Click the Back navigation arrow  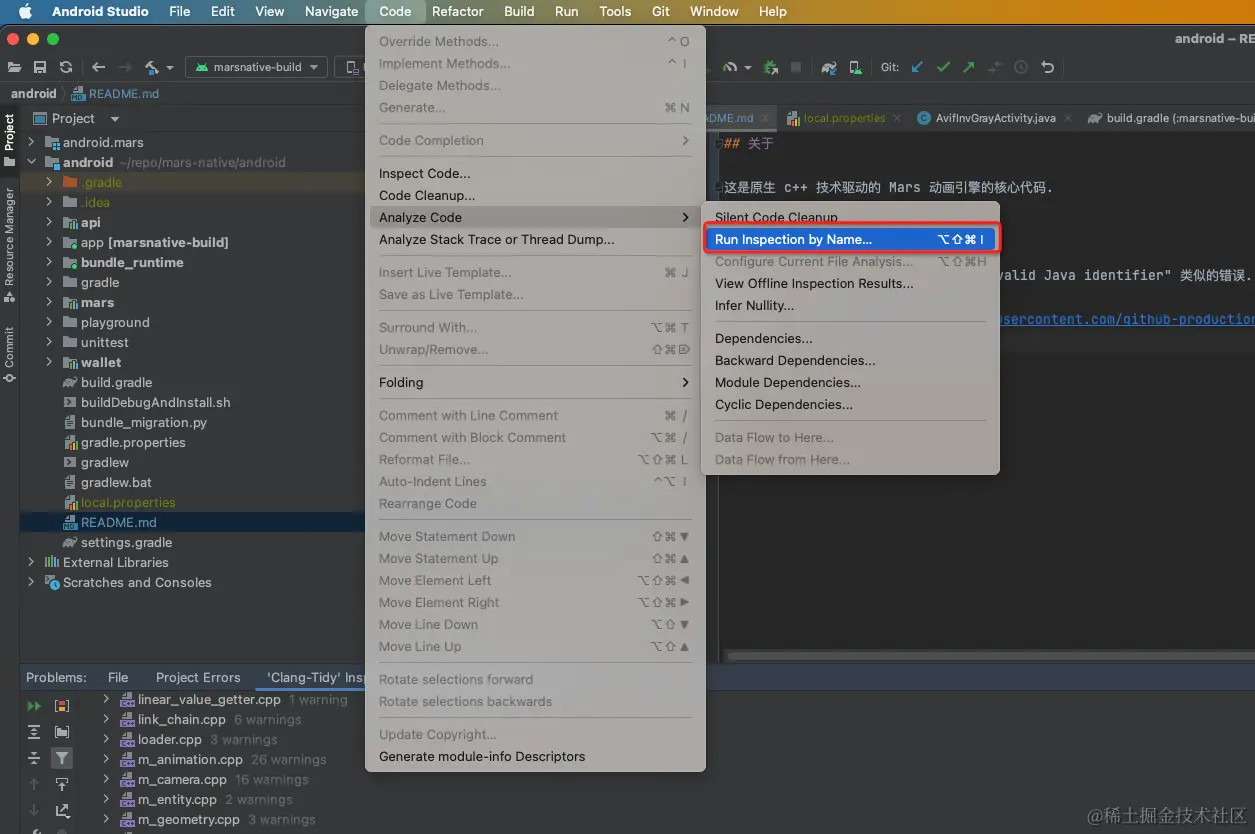click(98, 67)
